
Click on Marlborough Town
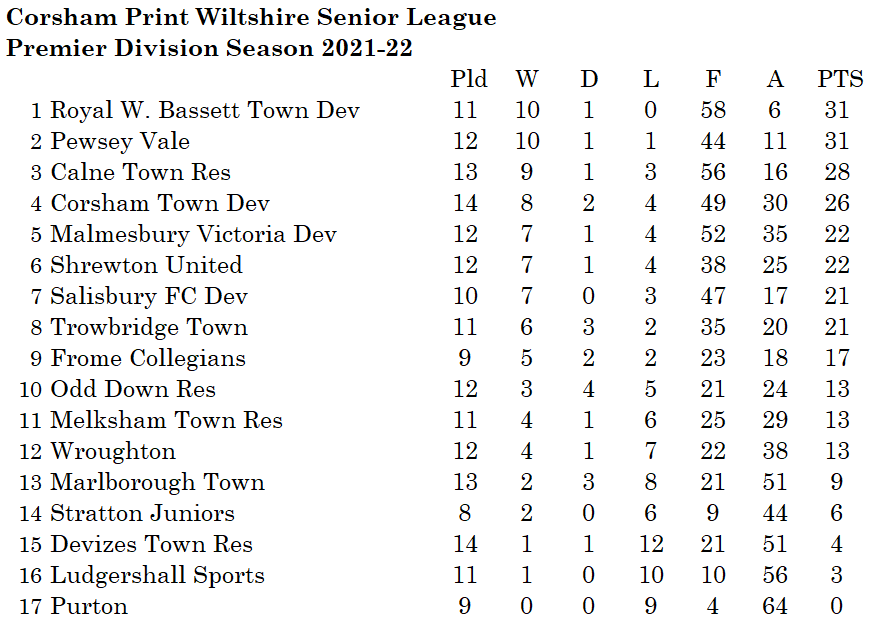point(158,482)
